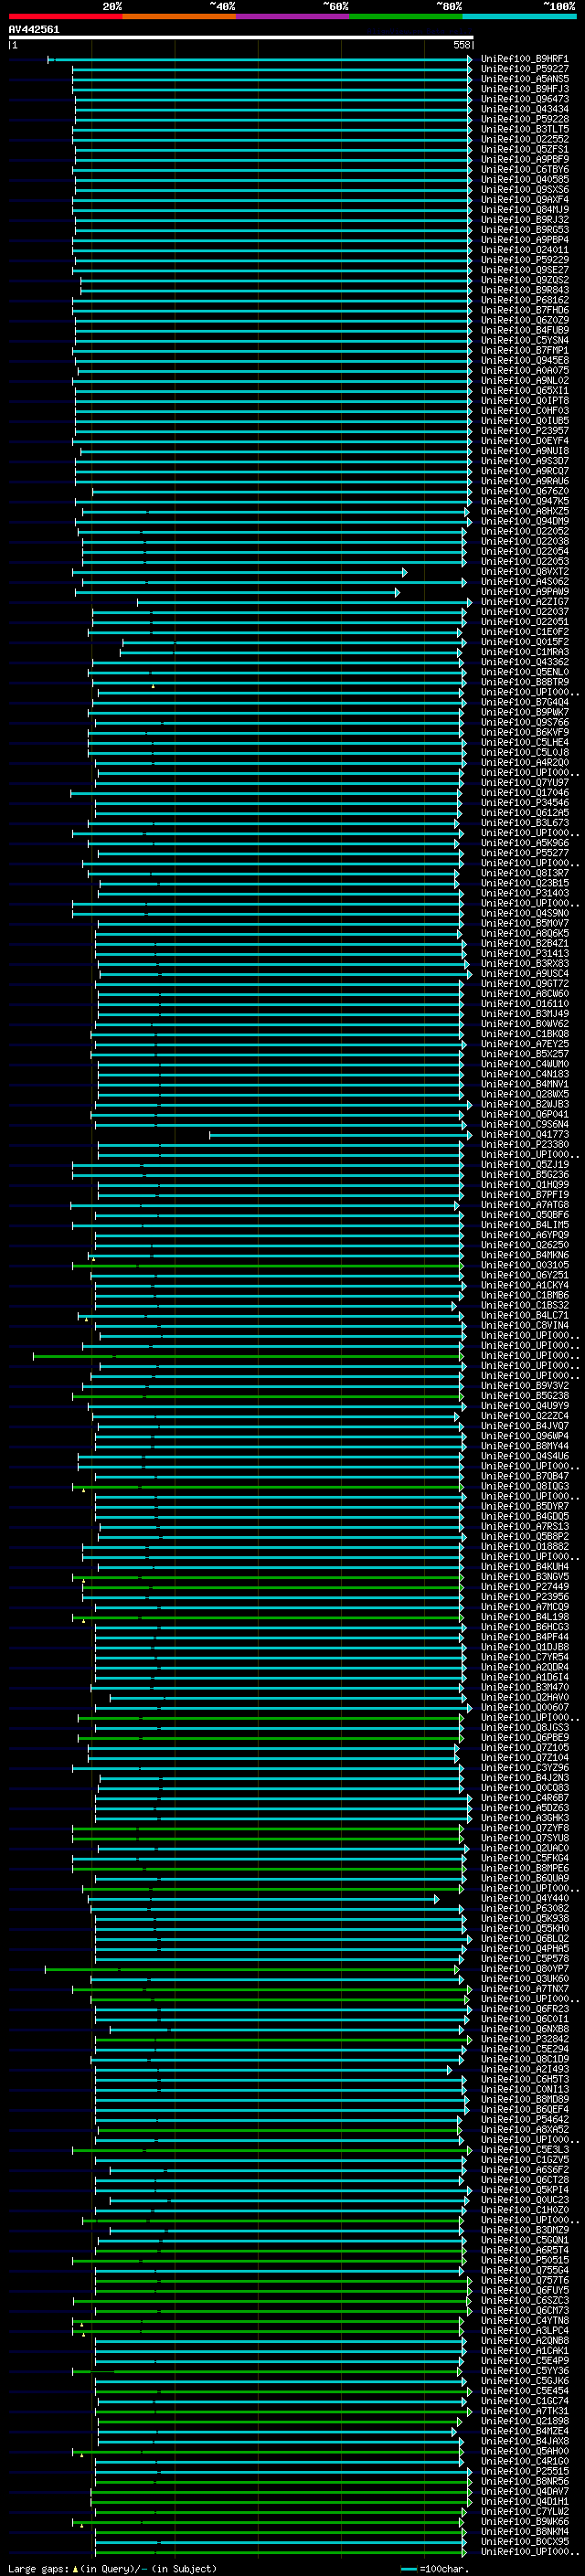Select the UniRef100_B3DMZ9 label
Viewport: 585px width, 2576px height.
point(525,2230)
